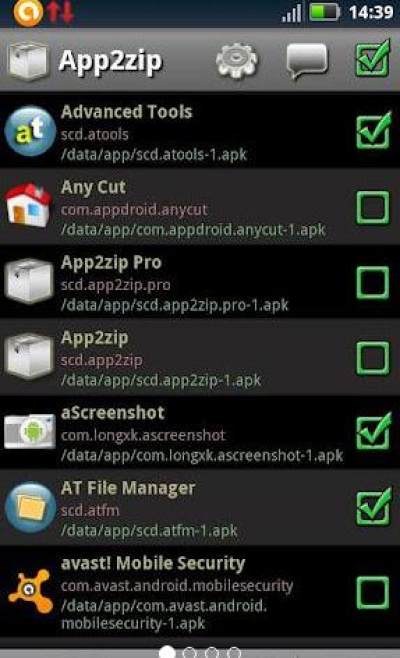This screenshot has height=658, width=400.
Task: Select the App2zip scd.app2zip list entry
Action: click(200, 358)
